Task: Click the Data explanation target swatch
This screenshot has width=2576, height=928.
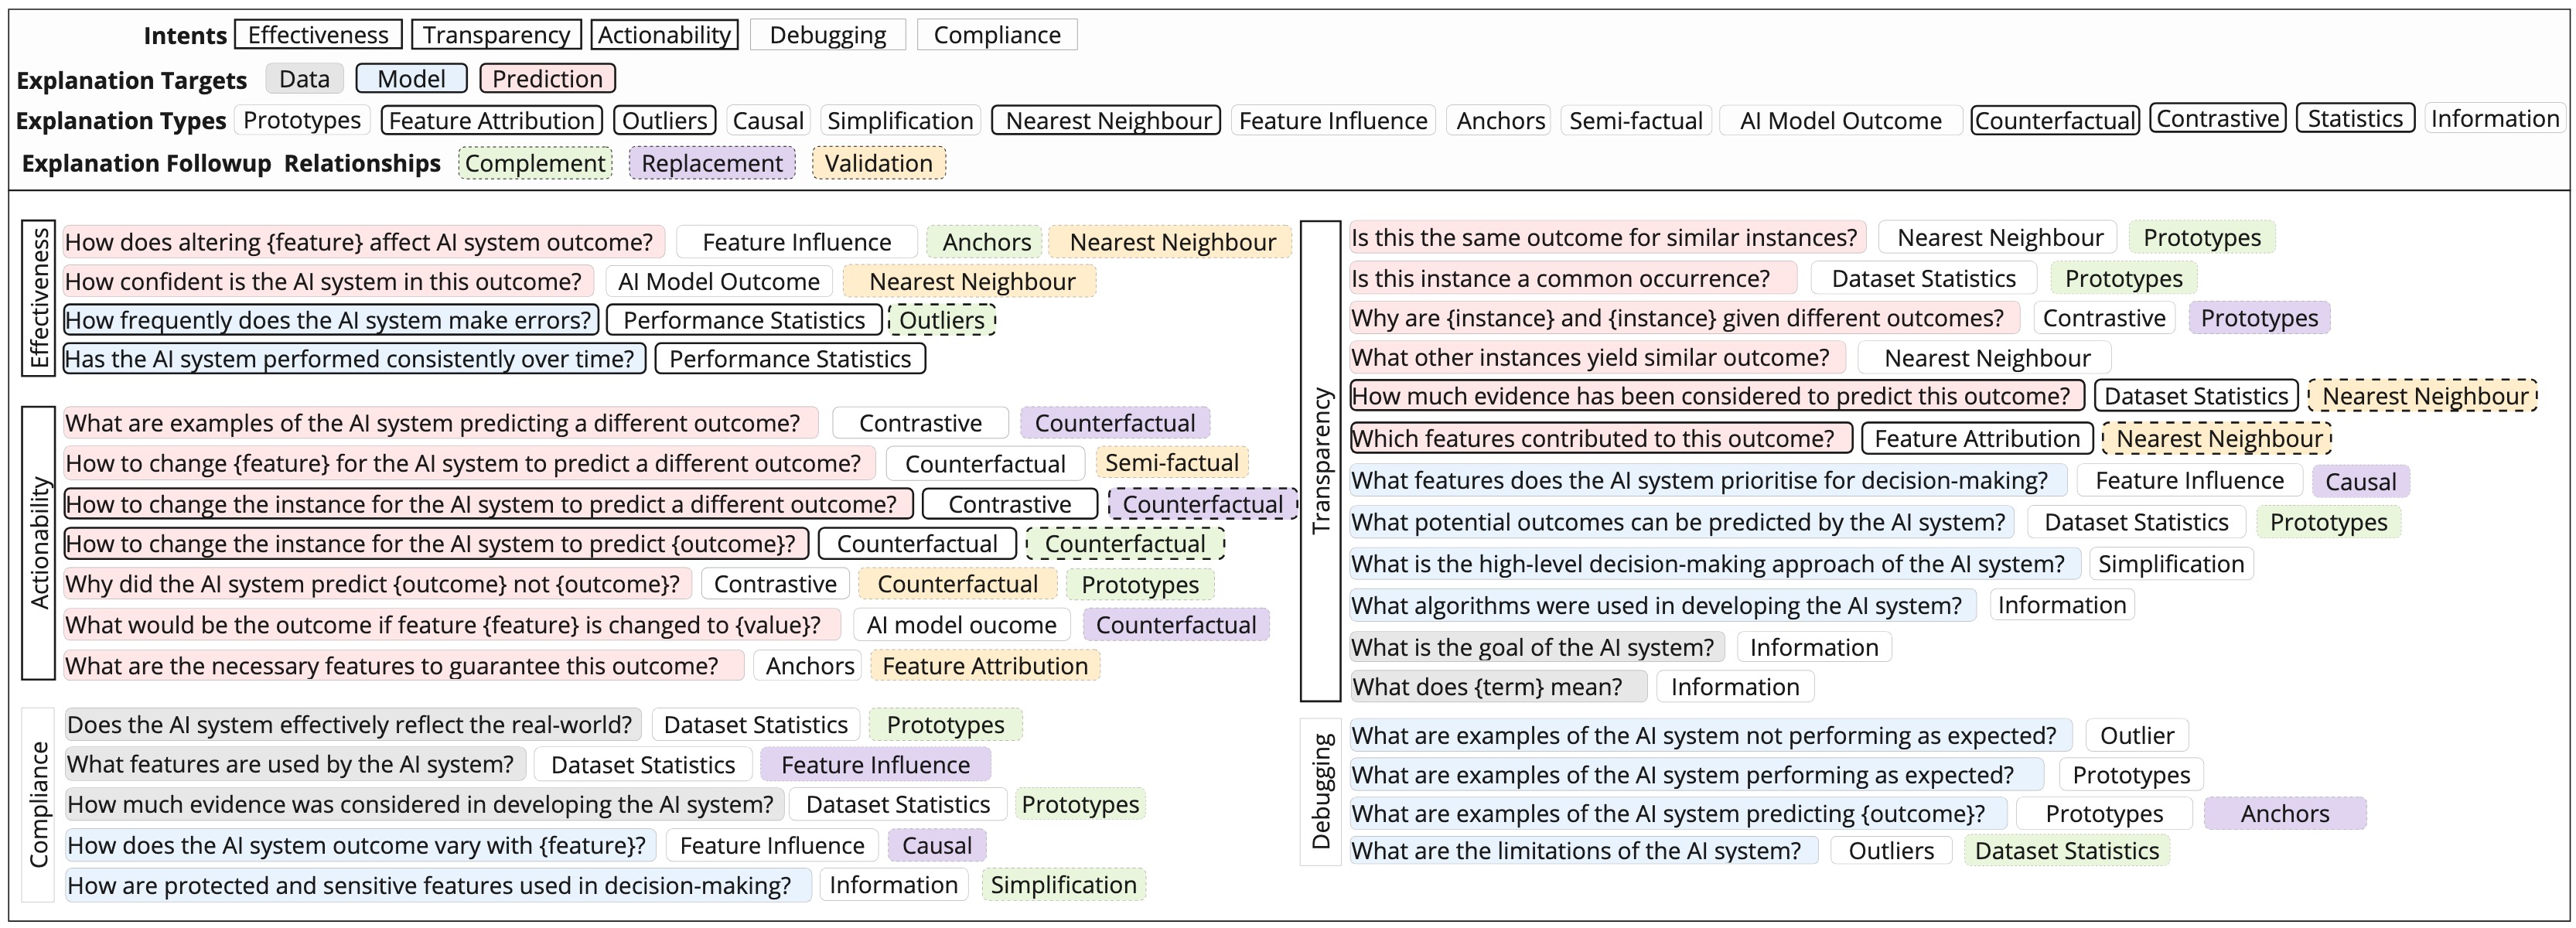Action: pos(304,79)
